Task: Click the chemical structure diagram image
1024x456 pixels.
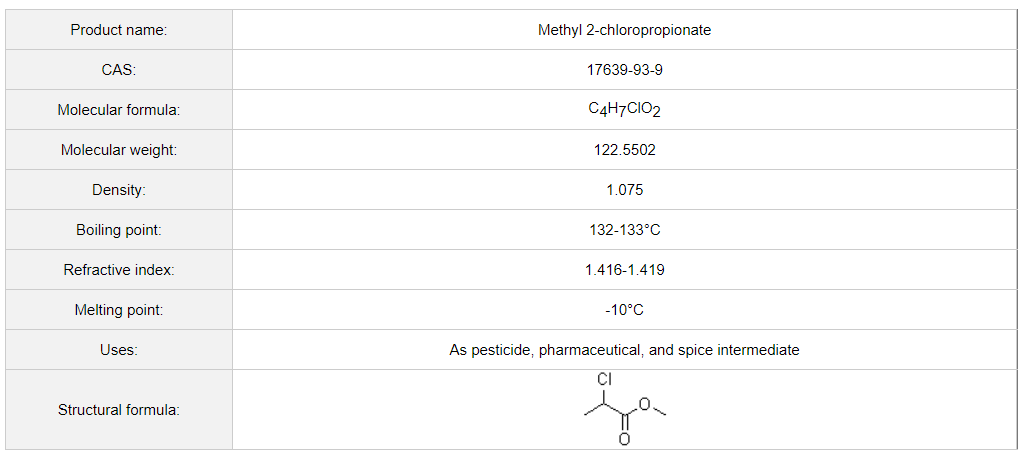Action: point(624,410)
